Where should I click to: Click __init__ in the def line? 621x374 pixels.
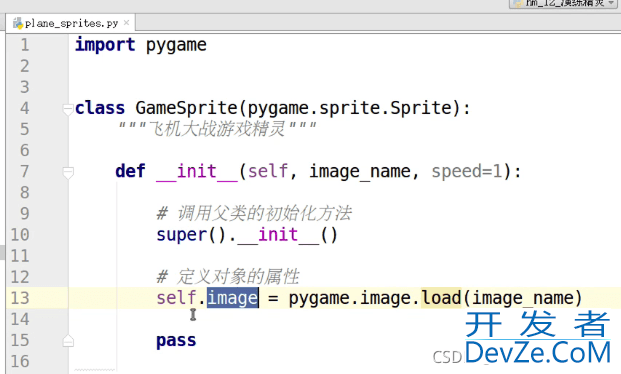(197, 172)
